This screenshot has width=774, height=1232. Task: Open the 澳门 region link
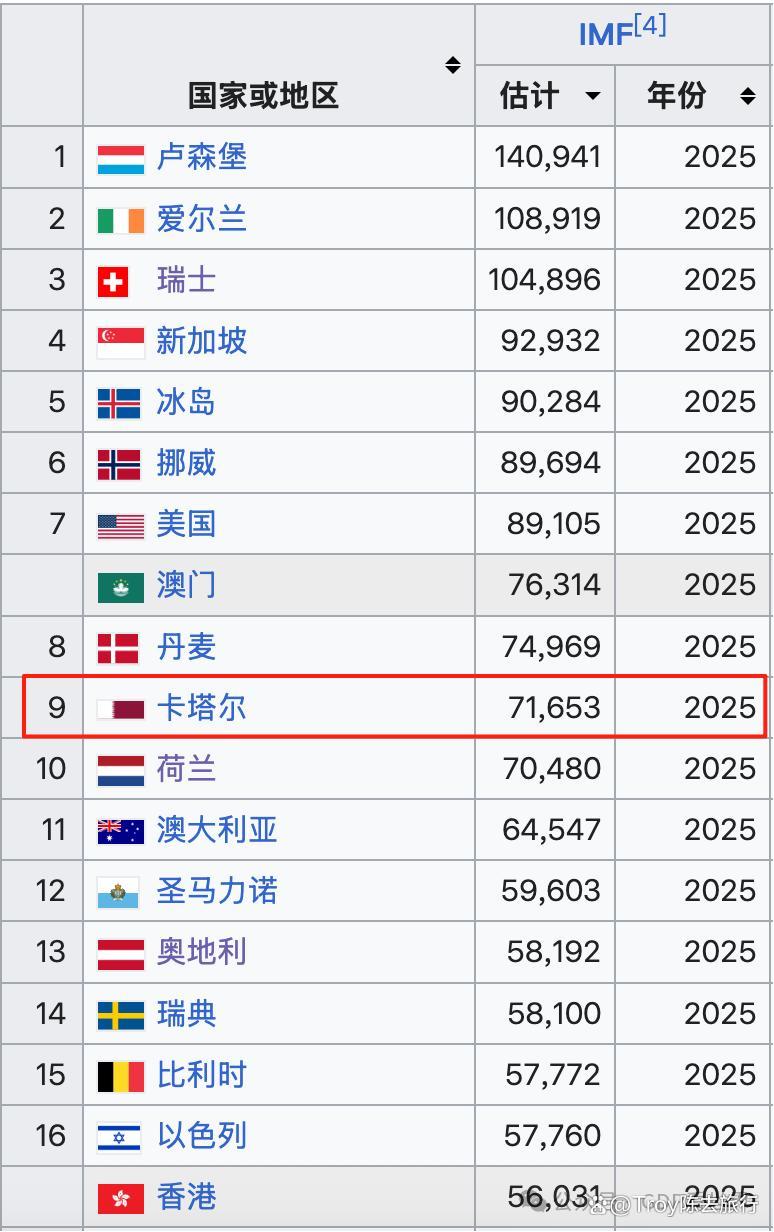[186, 585]
